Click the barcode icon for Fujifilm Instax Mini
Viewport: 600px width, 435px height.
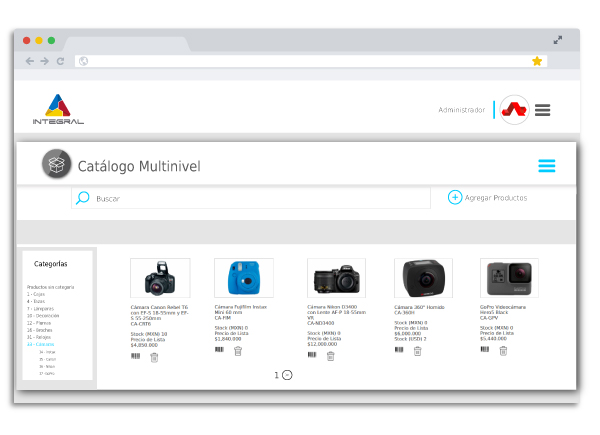click(x=219, y=350)
